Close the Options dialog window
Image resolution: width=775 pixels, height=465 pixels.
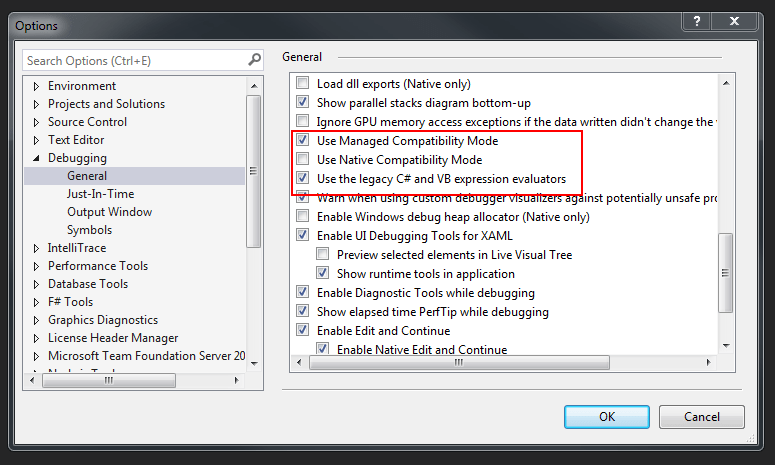[739, 22]
